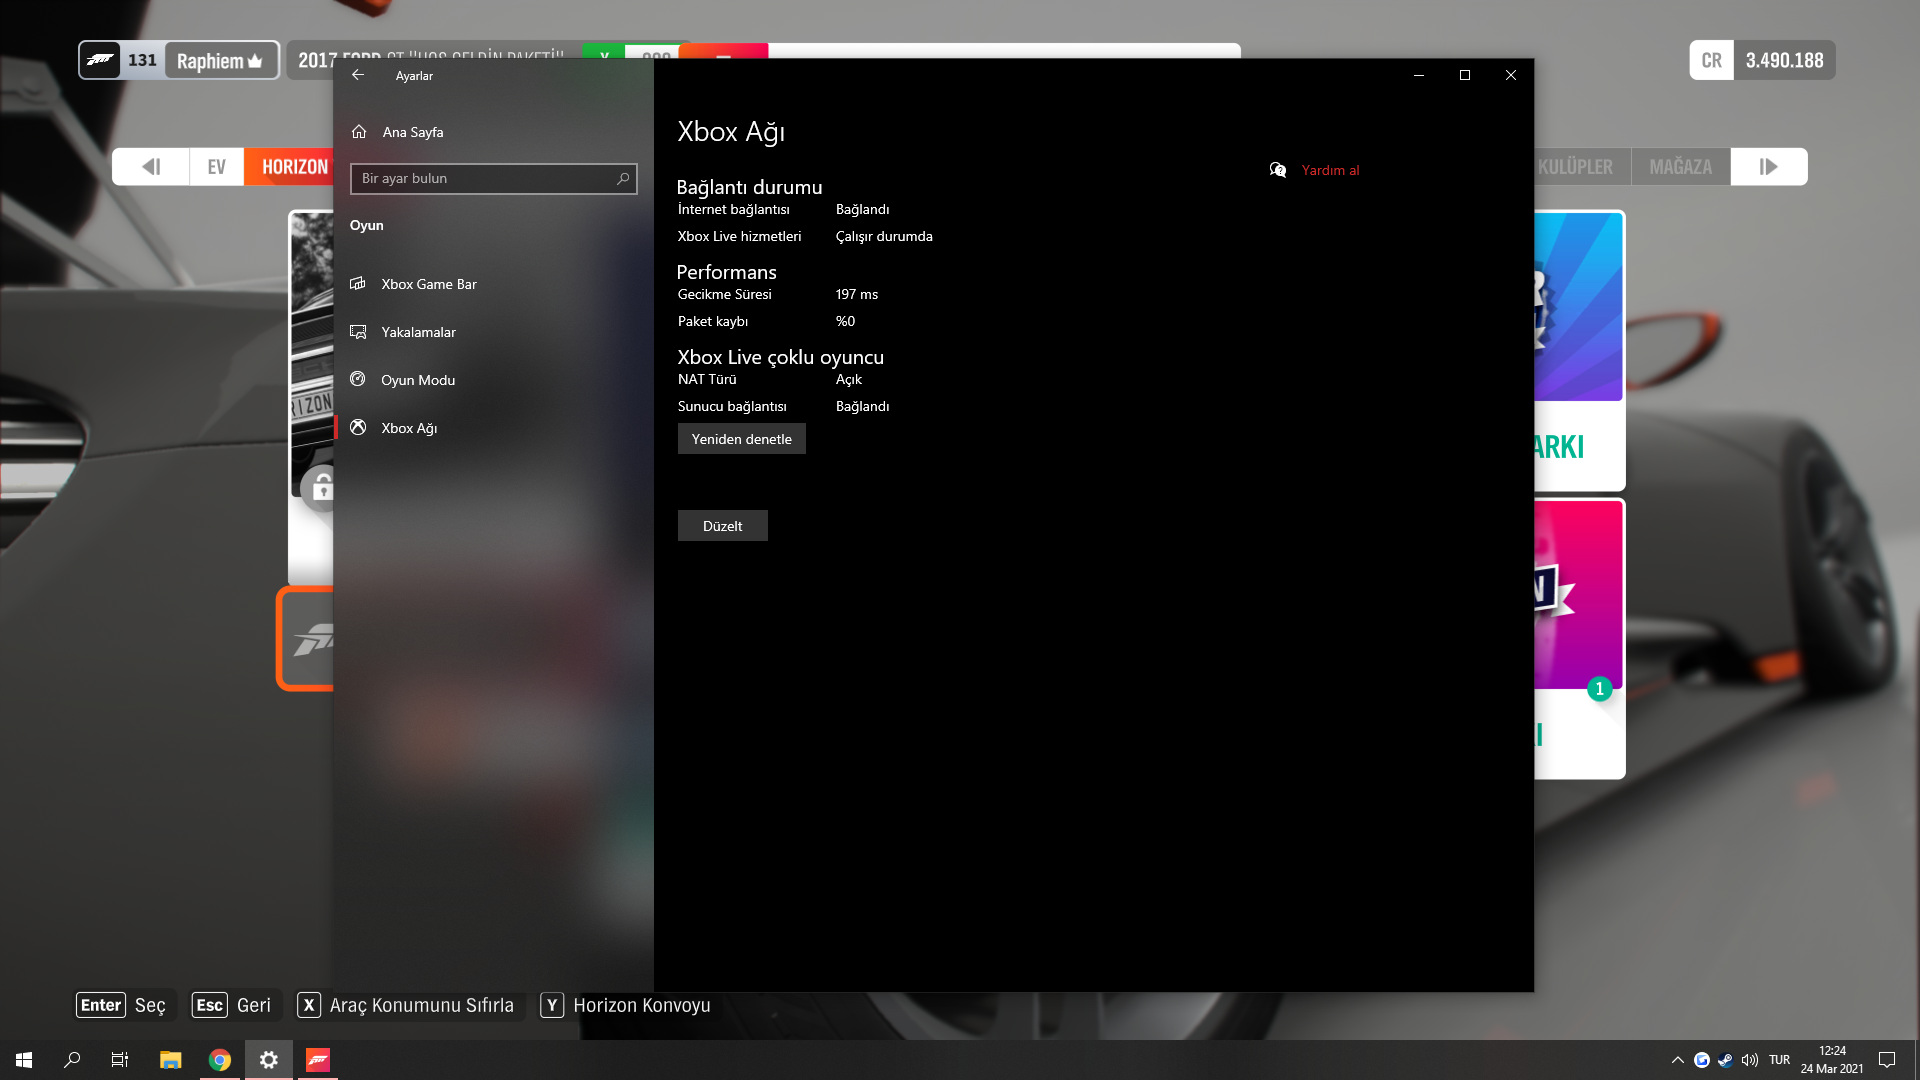Screen dimensions: 1920x1080
Task: Open Xbox Game Bar settings
Action: pyautogui.click(x=429, y=284)
